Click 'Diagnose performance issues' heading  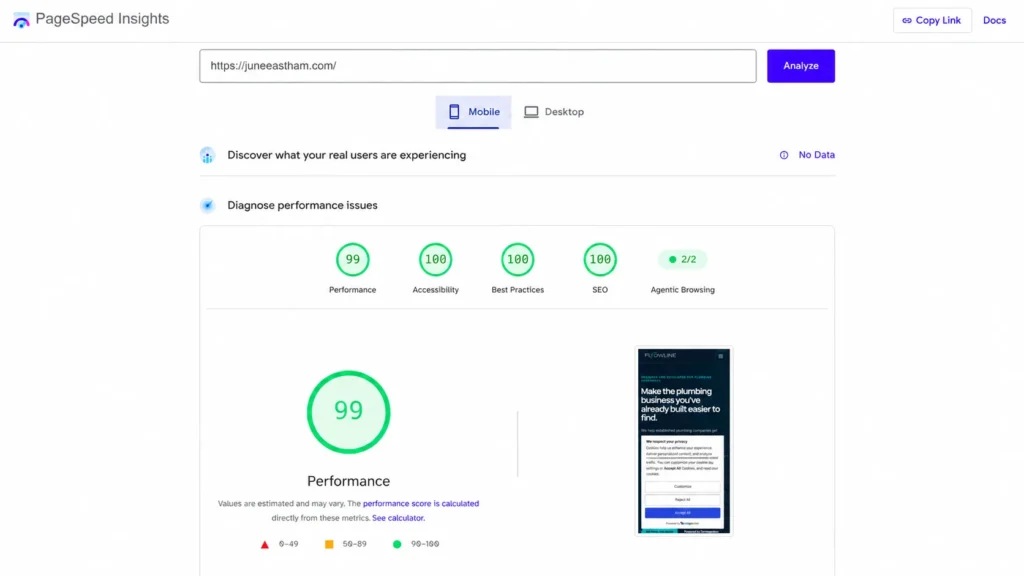coord(302,205)
